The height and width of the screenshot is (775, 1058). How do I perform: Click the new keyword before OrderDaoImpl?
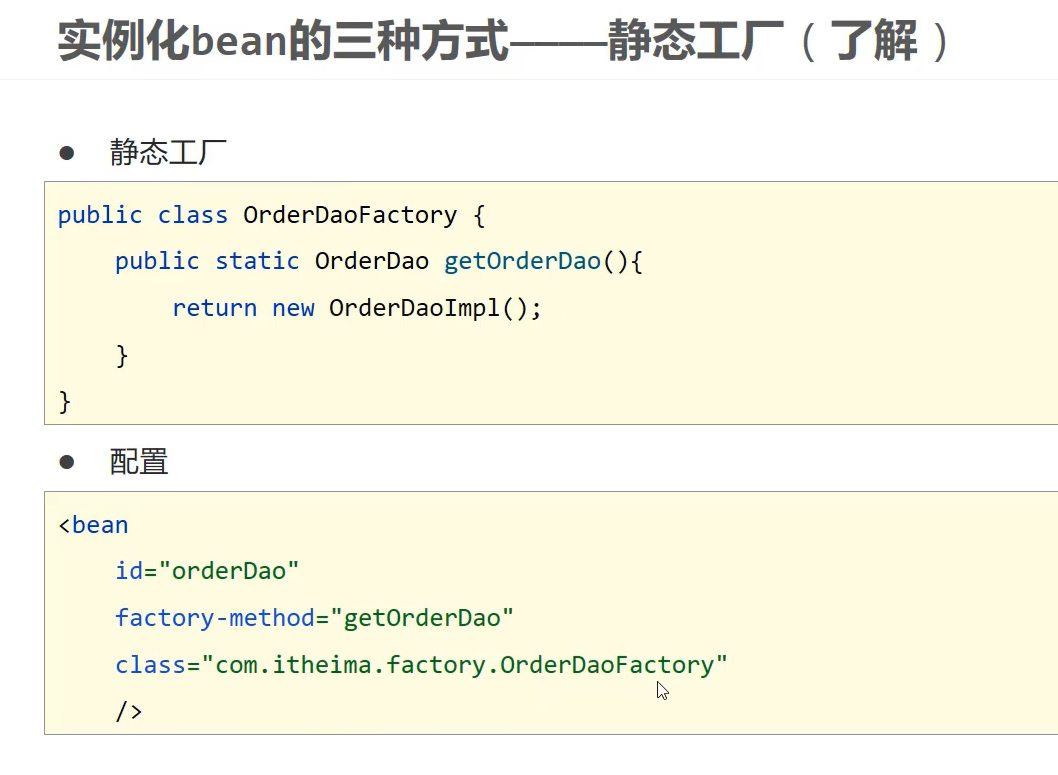[x=293, y=308]
